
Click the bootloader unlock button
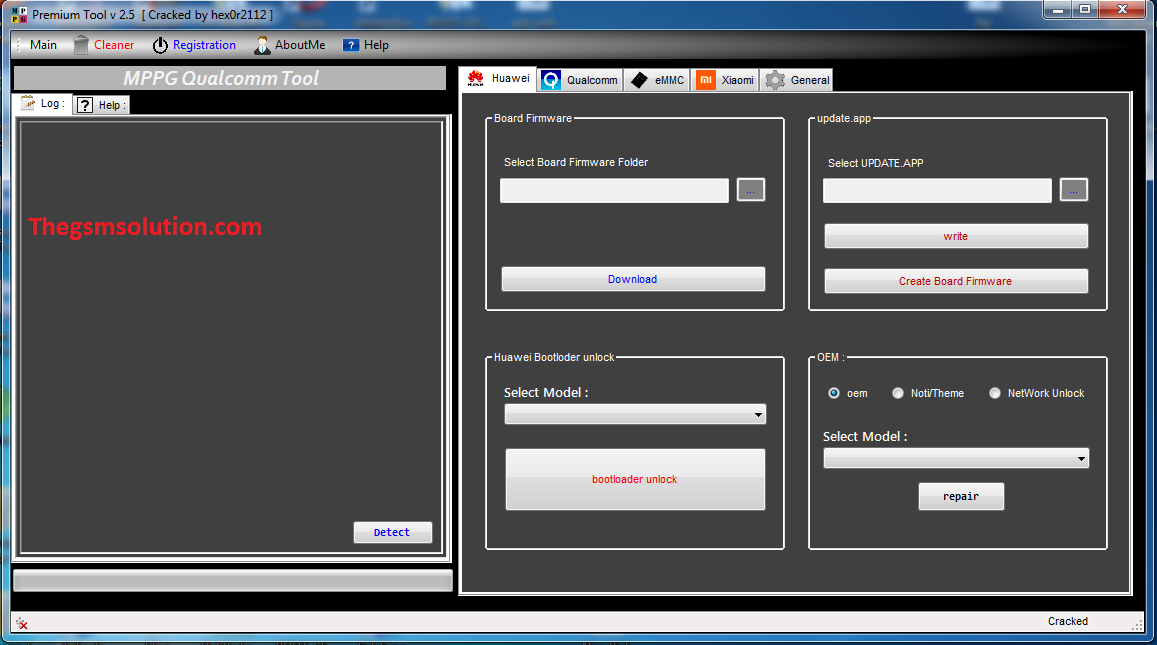click(x=635, y=479)
